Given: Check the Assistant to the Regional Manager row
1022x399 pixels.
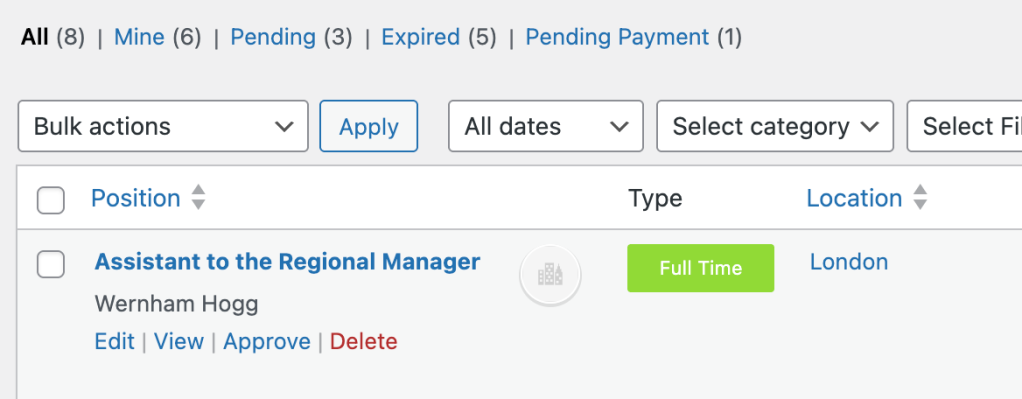Looking at the screenshot, I should (x=51, y=264).
